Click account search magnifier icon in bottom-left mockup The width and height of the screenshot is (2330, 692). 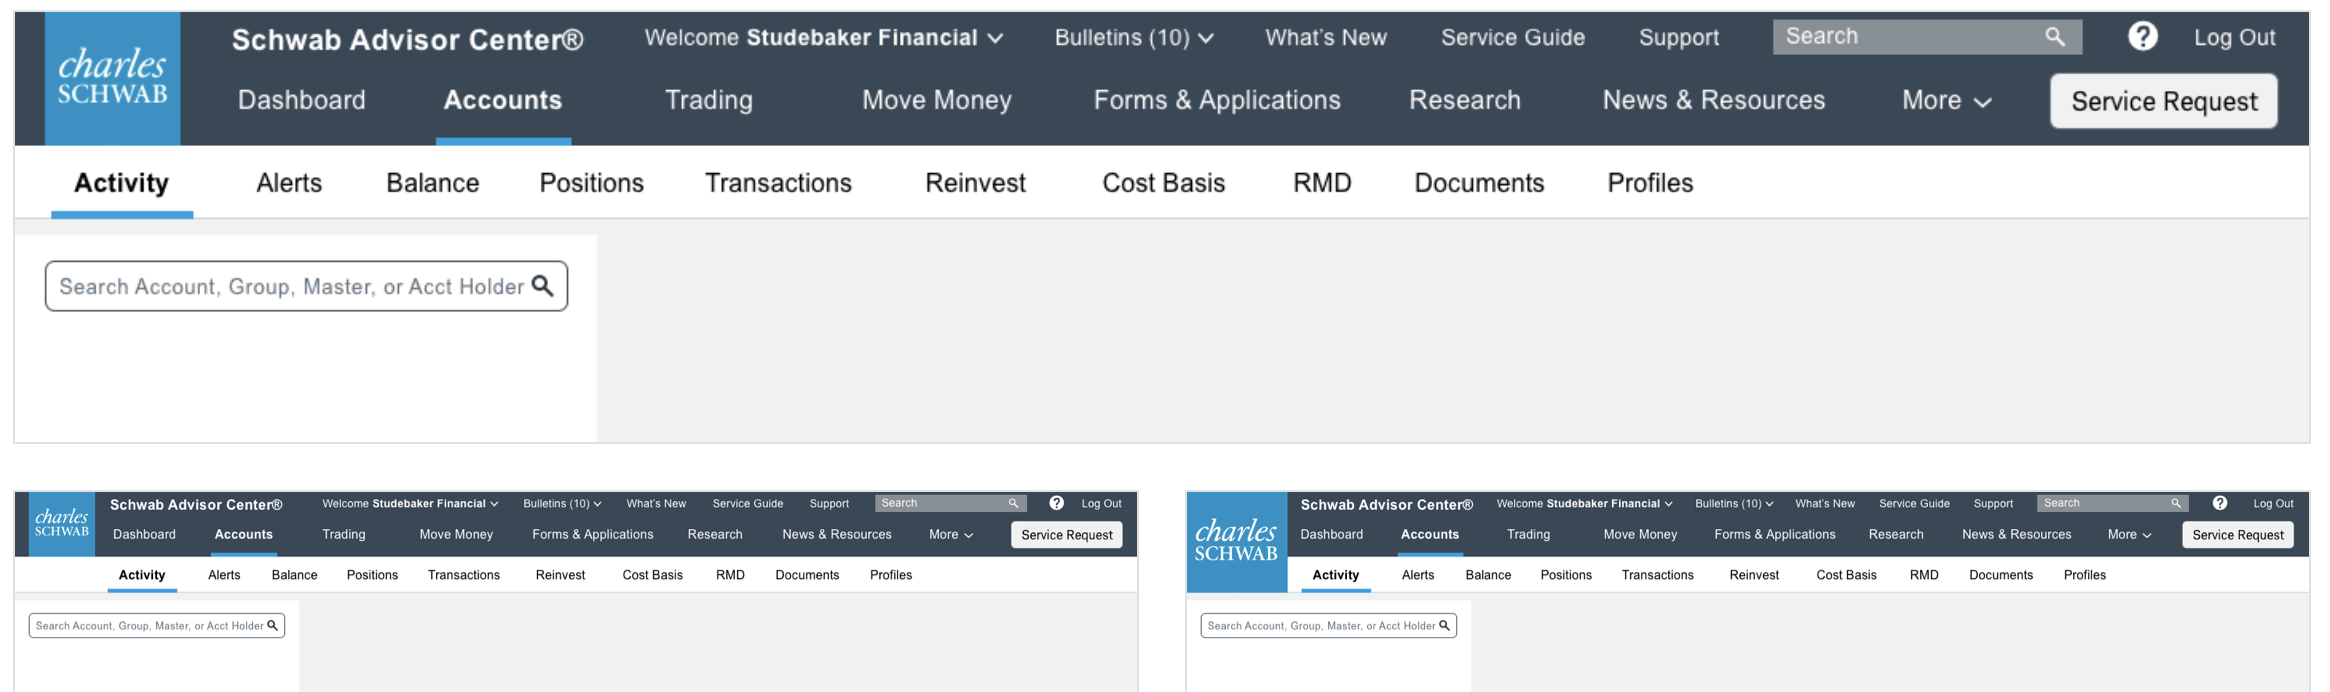click(272, 625)
